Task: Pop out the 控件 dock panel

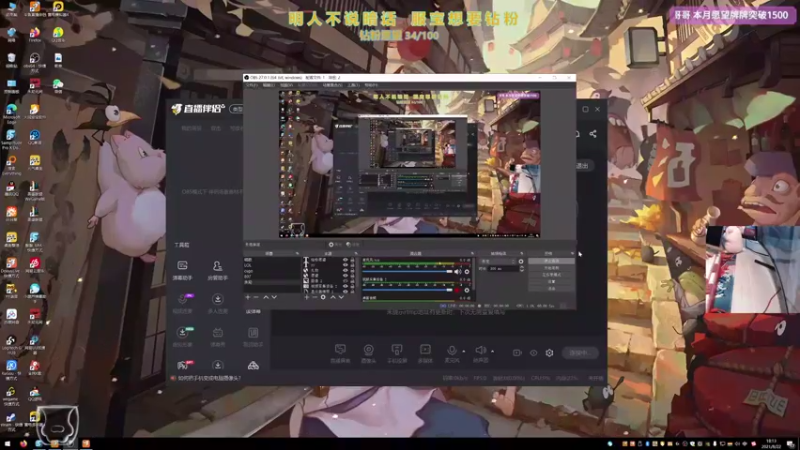Action: pos(572,254)
